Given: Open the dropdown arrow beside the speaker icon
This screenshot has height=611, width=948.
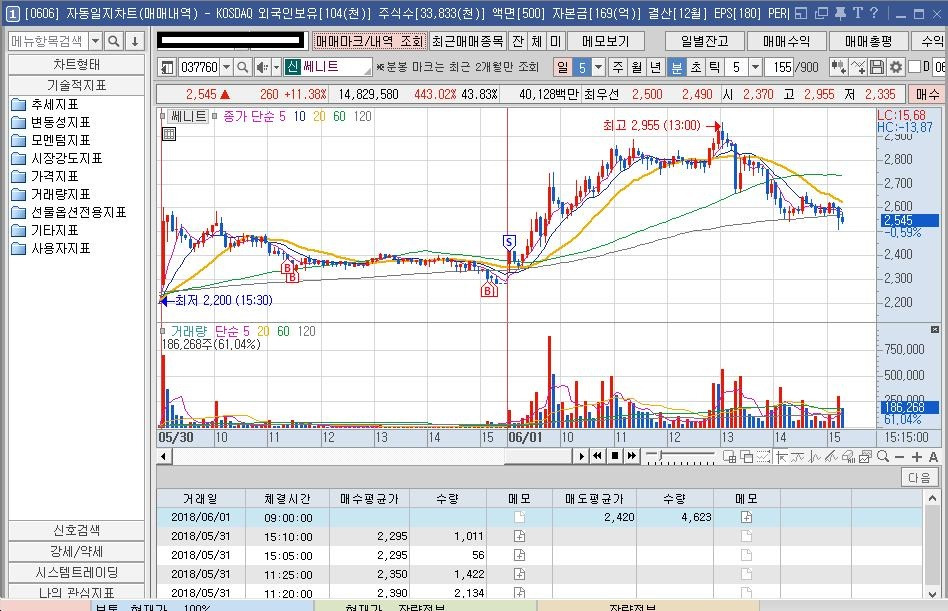Looking at the screenshot, I should (x=276, y=67).
